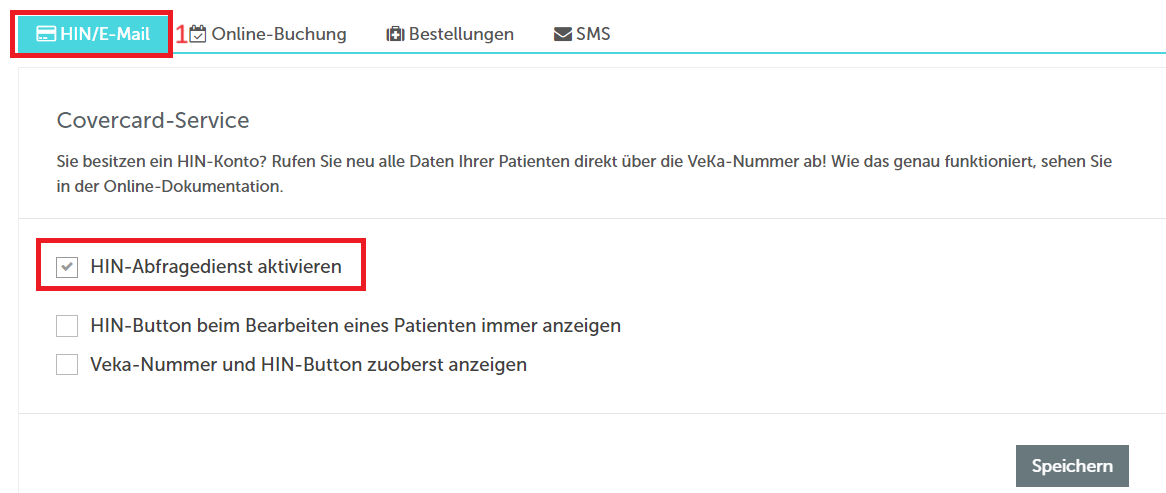Switch to the Online-Buchung tab
The image size is (1166, 493).
click(268, 34)
